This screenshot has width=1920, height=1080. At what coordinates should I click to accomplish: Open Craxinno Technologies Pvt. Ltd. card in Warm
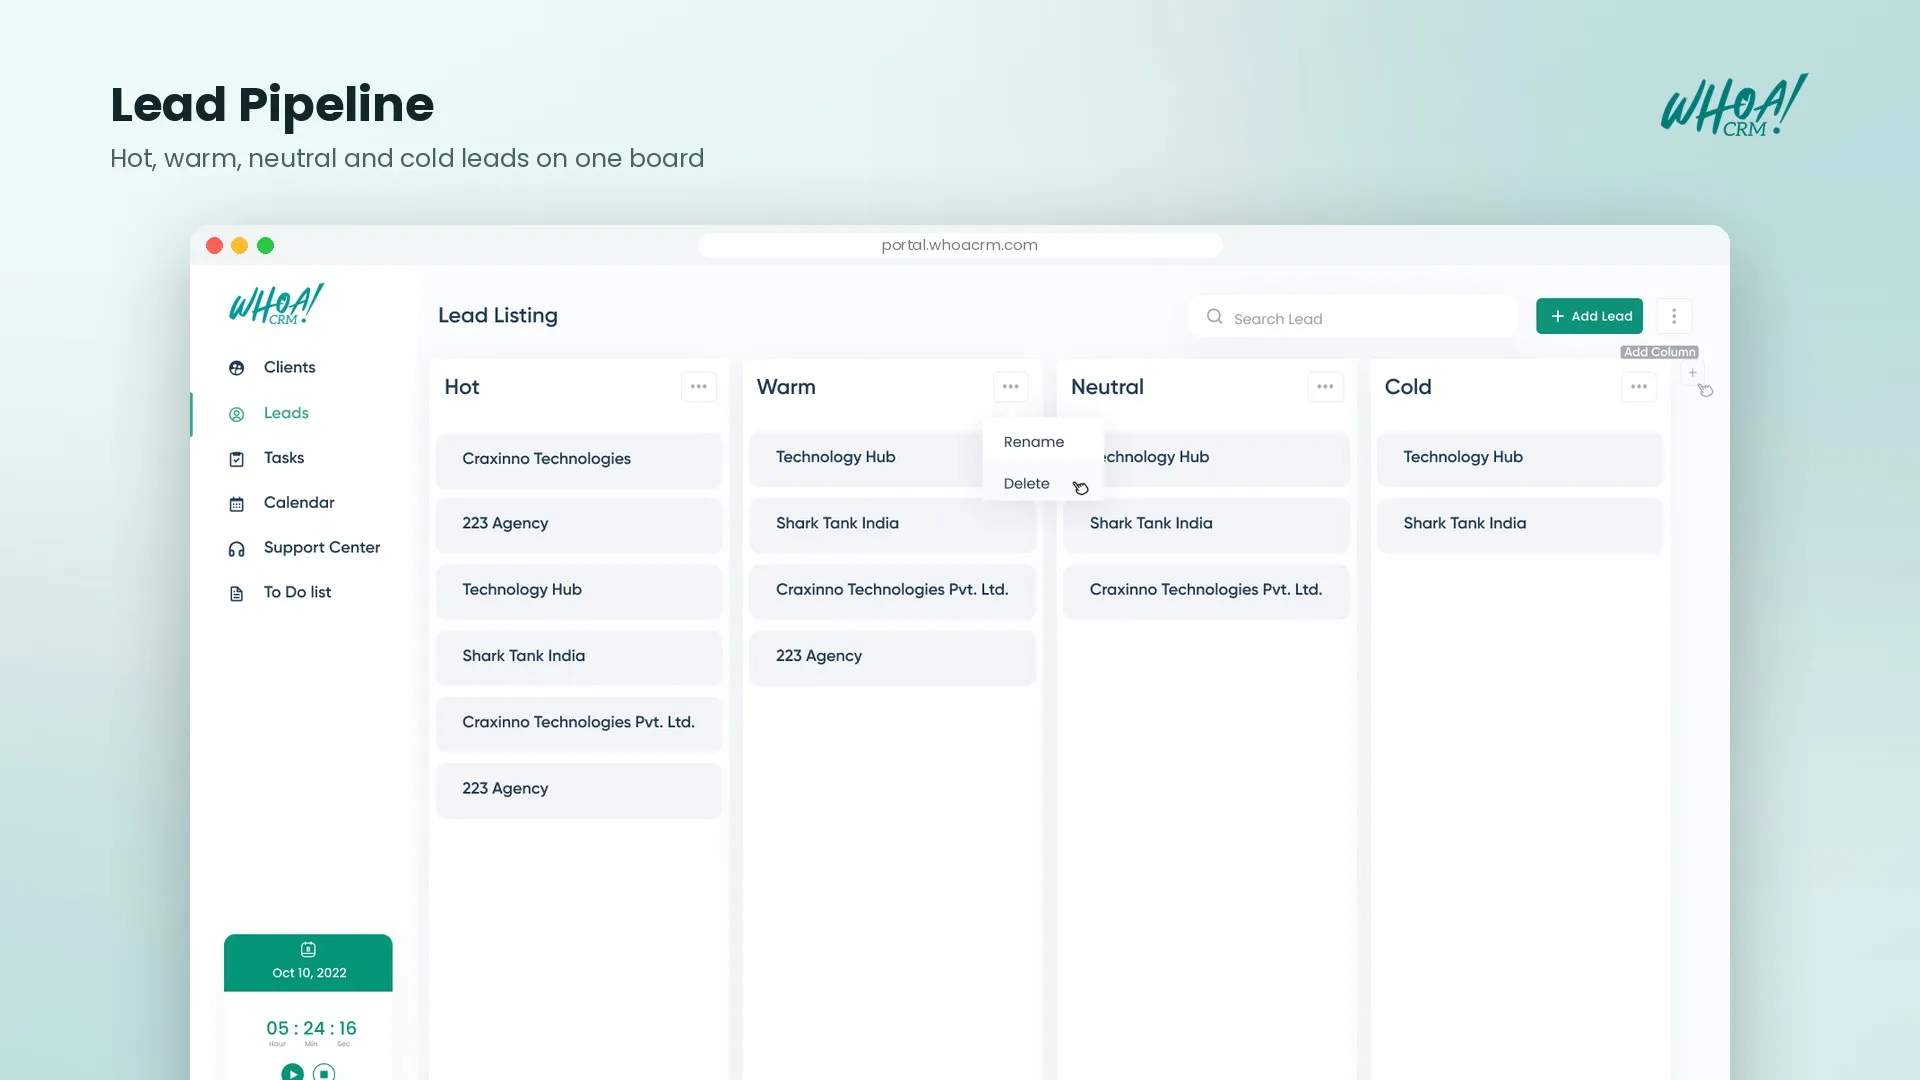pos(893,591)
